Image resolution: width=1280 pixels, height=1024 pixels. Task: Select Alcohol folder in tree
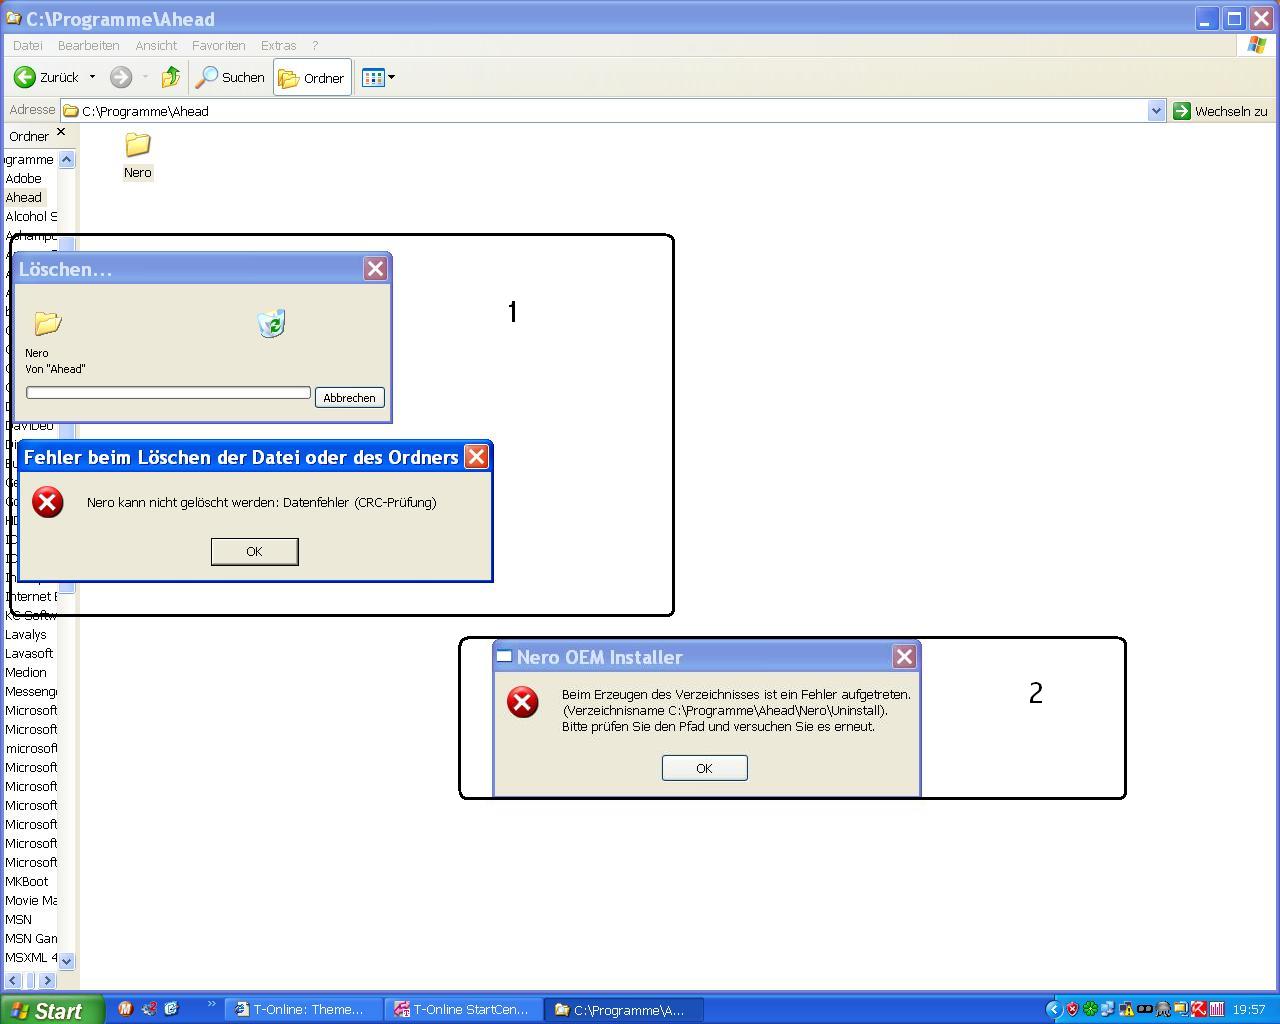coord(30,216)
